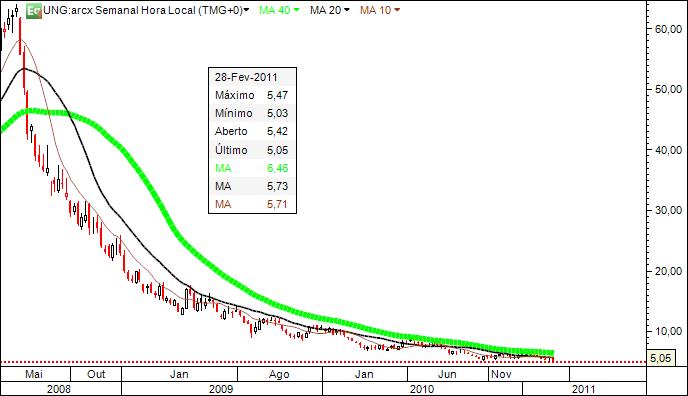Screen dimensions: 688x396
Task: Click the 60,00 price axis label
Action: (x=668, y=29)
